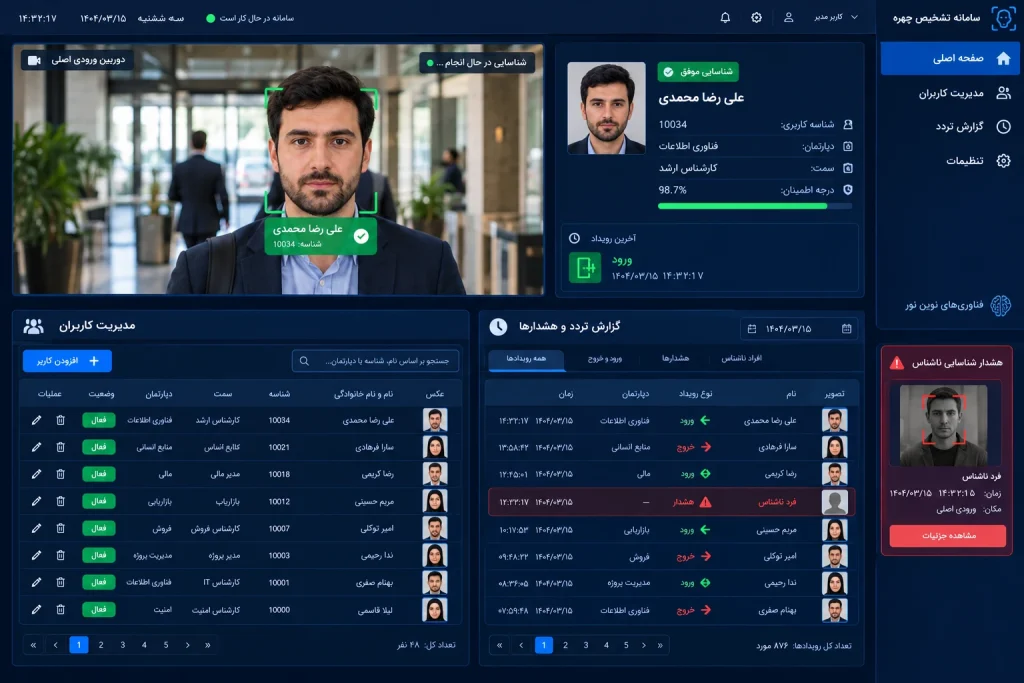This screenshot has height=683, width=1024.
Task: Select the همه رویدادها tab
Action: click(x=526, y=358)
